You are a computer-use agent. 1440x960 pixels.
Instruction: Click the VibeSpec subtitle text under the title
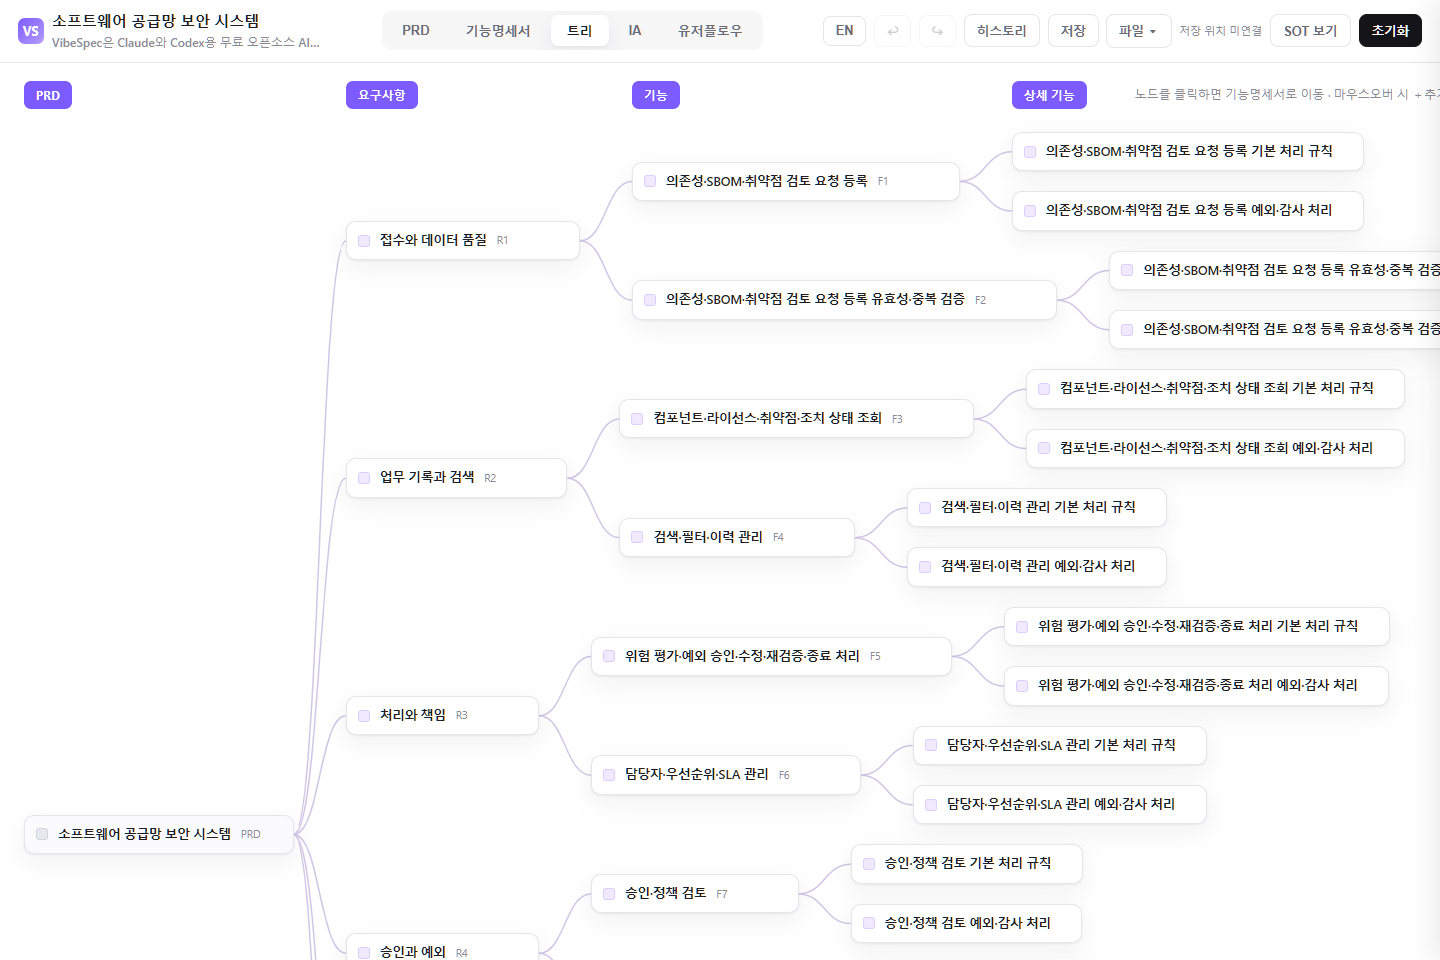point(186,43)
